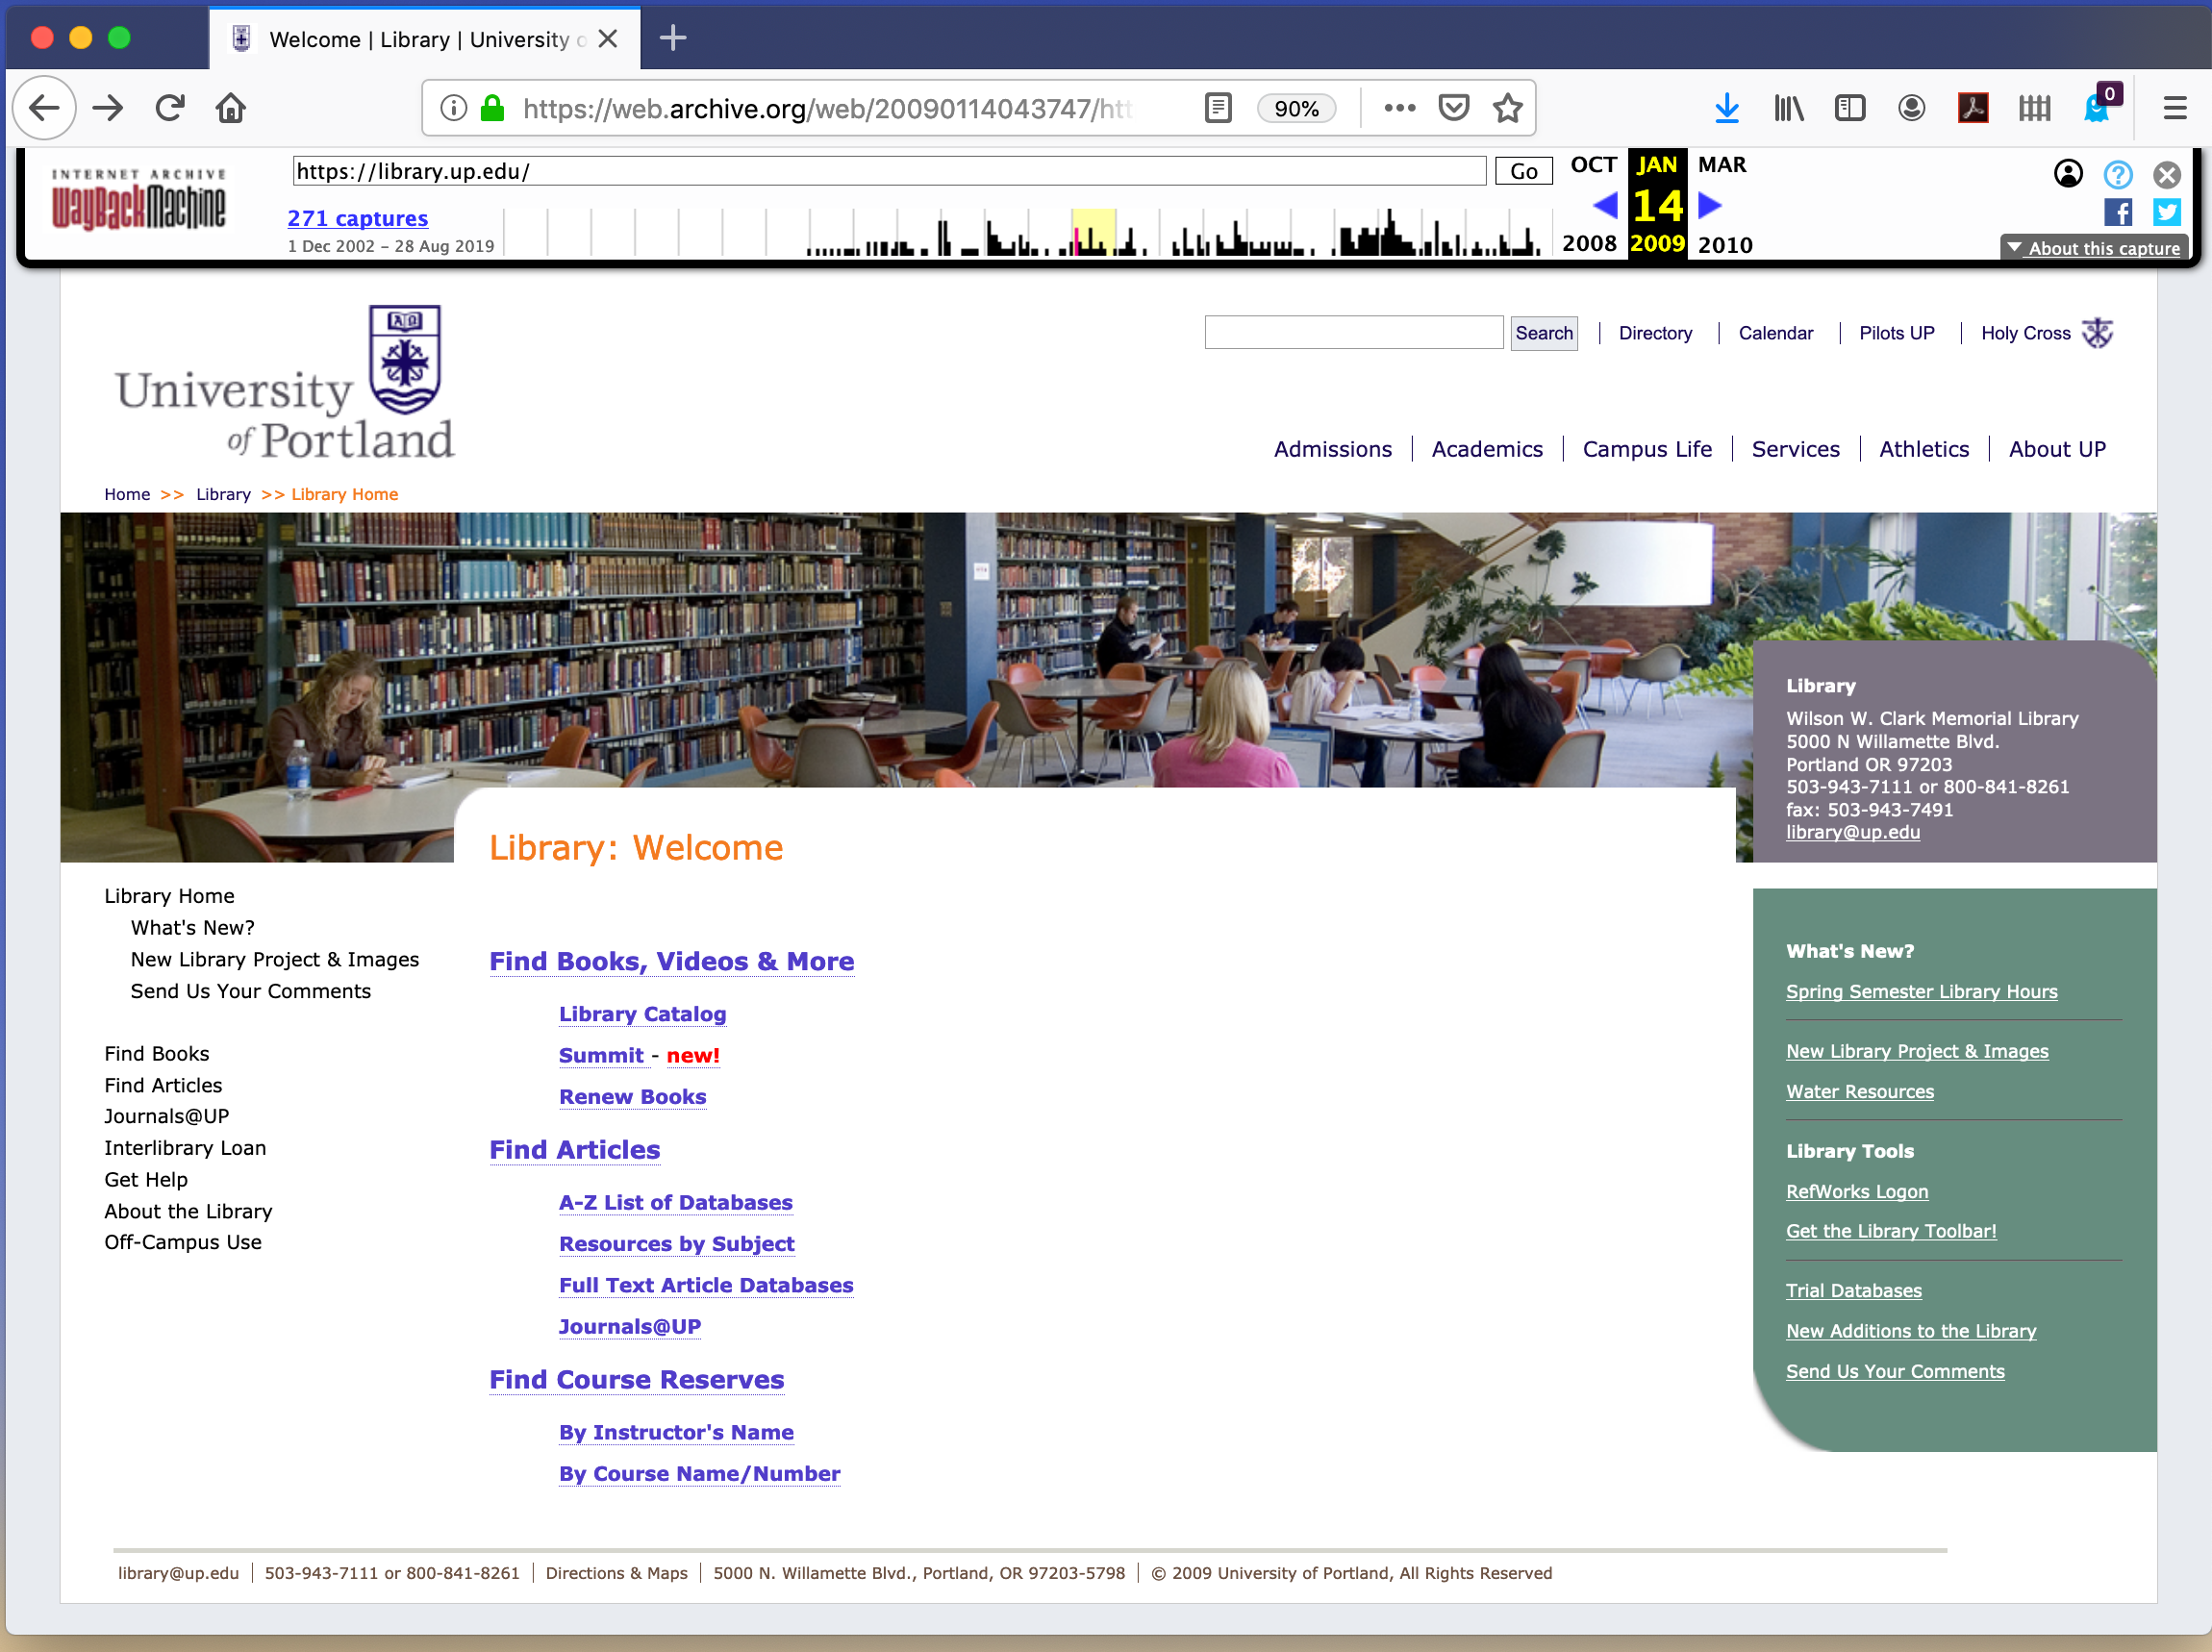
Task: Click the University of Portland logo
Action: pyautogui.click(x=285, y=384)
